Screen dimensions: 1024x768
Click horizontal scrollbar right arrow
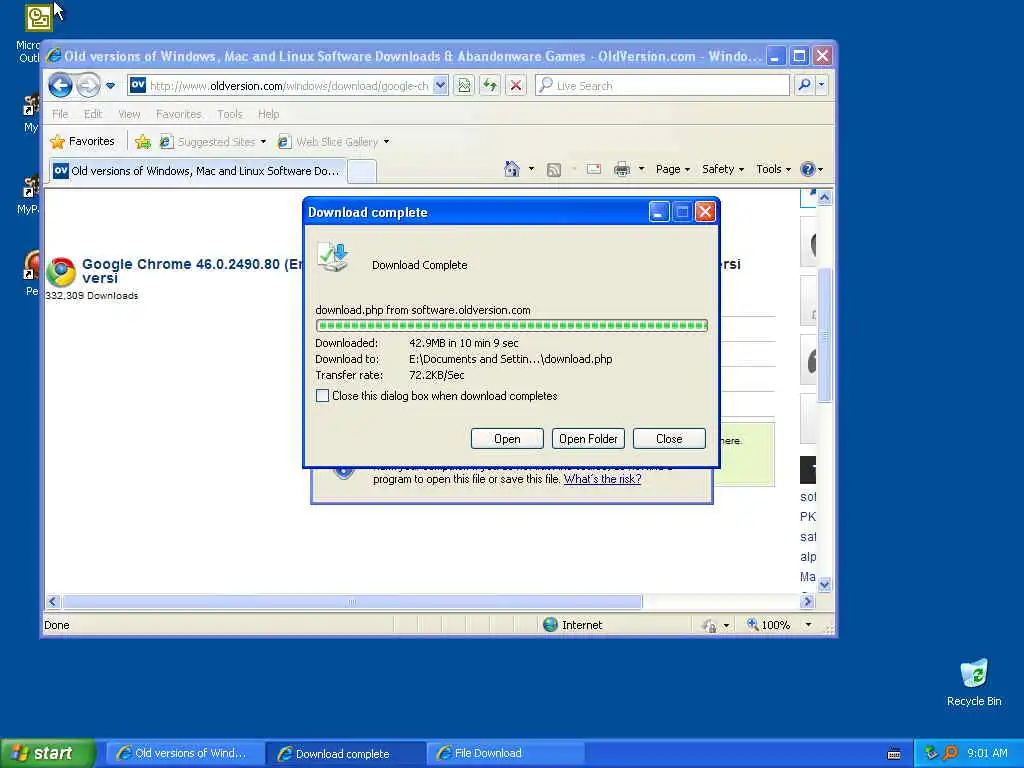coord(808,601)
